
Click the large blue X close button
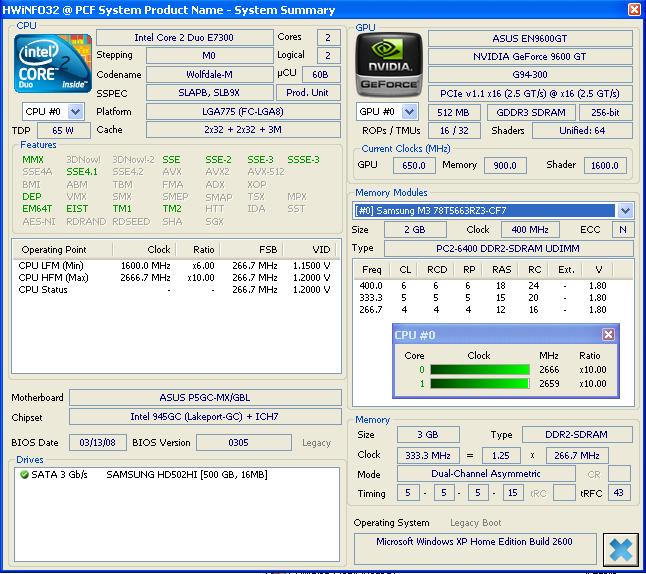620,549
